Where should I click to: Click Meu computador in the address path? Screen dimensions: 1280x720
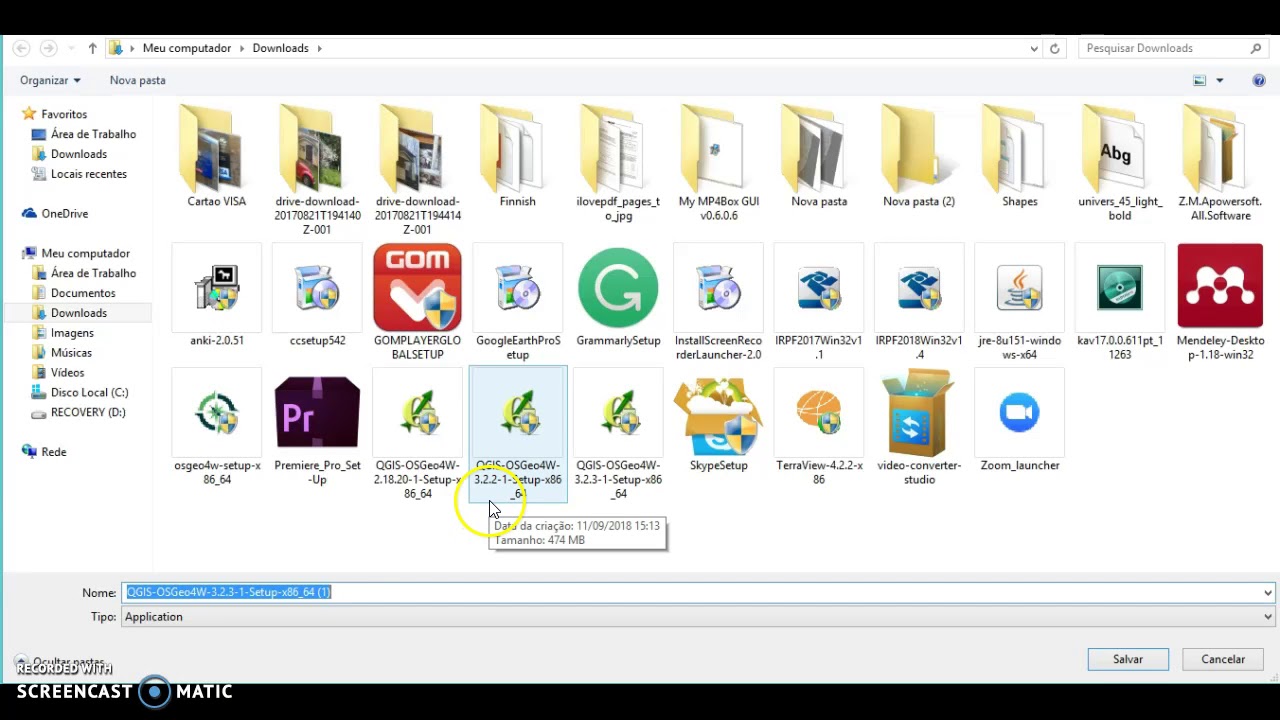[187, 48]
